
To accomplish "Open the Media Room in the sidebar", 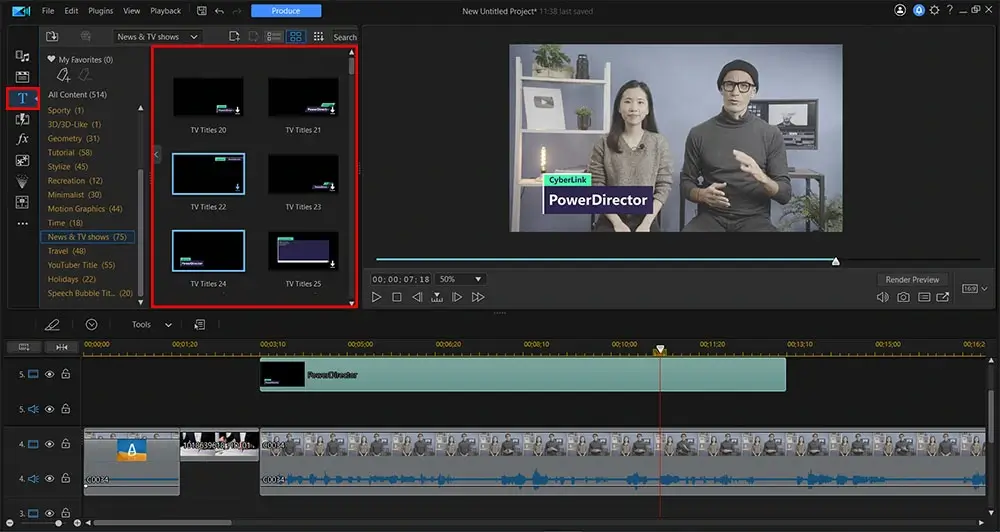I will coord(22,56).
